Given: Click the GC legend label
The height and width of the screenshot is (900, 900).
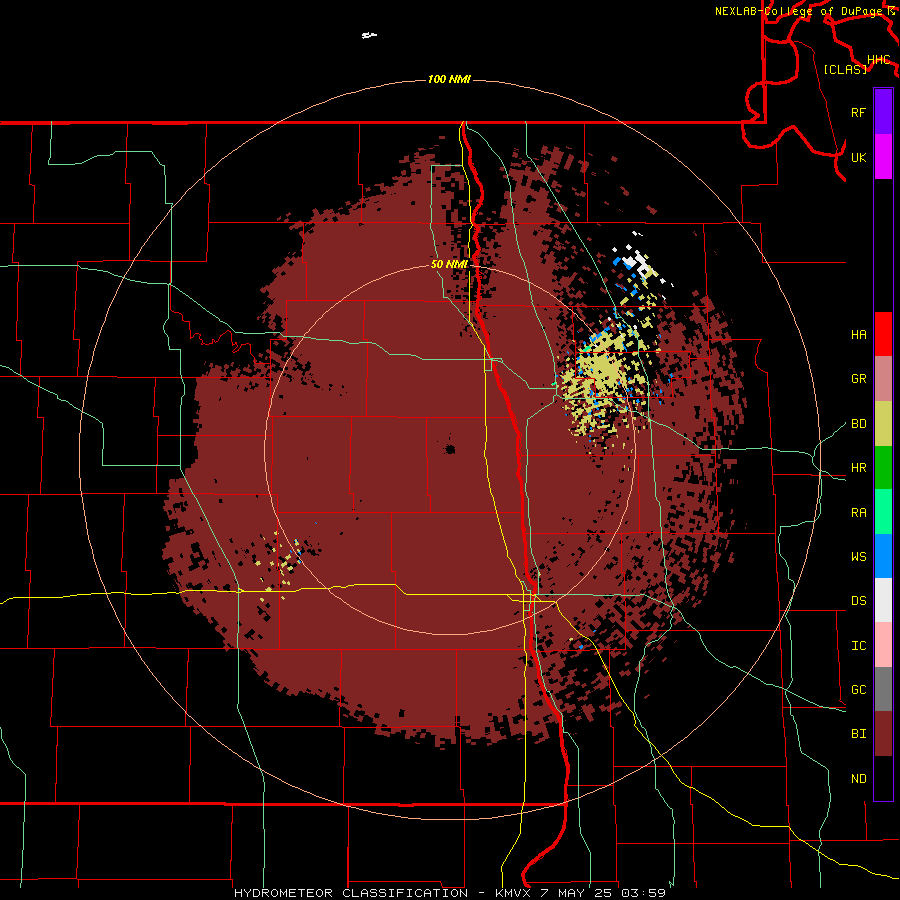Looking at the screenshot, I should [859, 690].
